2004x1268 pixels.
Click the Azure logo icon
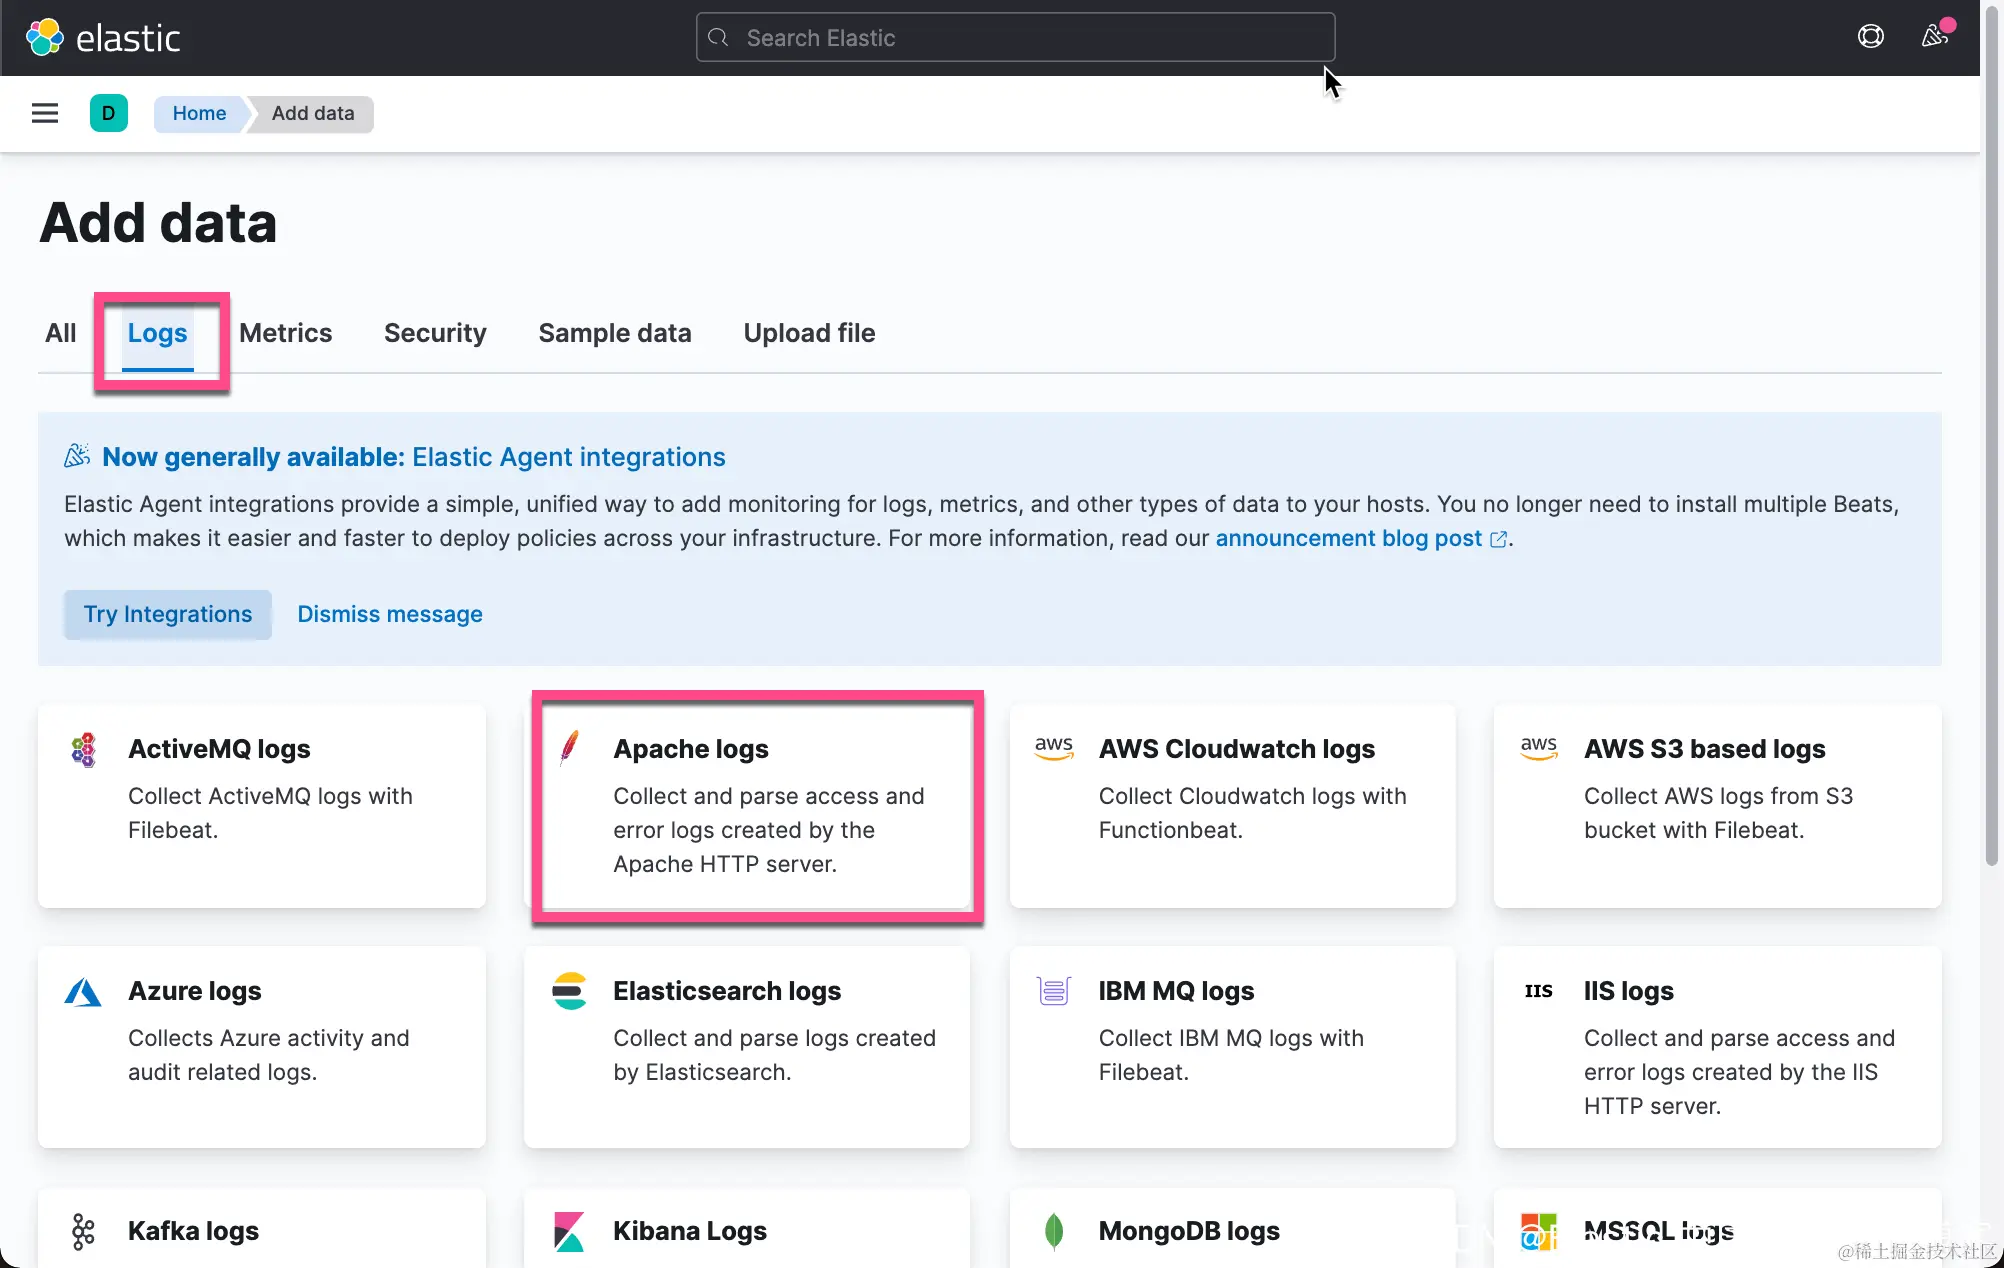pyautogui.click(x=83, y=991)
